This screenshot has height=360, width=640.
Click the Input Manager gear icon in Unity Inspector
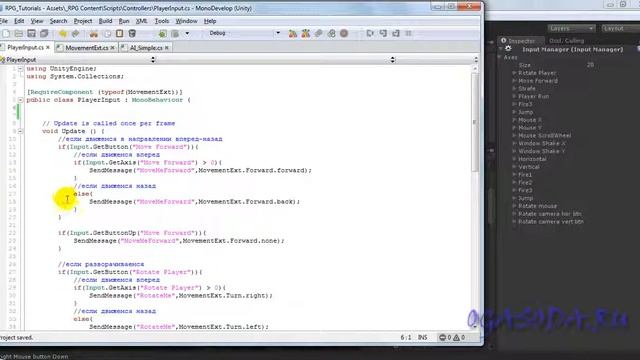(508, 49)
